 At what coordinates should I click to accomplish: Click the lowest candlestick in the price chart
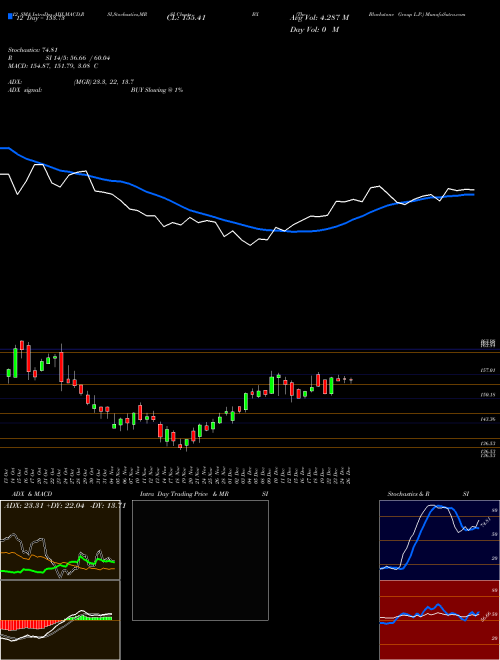pos(186,443)
